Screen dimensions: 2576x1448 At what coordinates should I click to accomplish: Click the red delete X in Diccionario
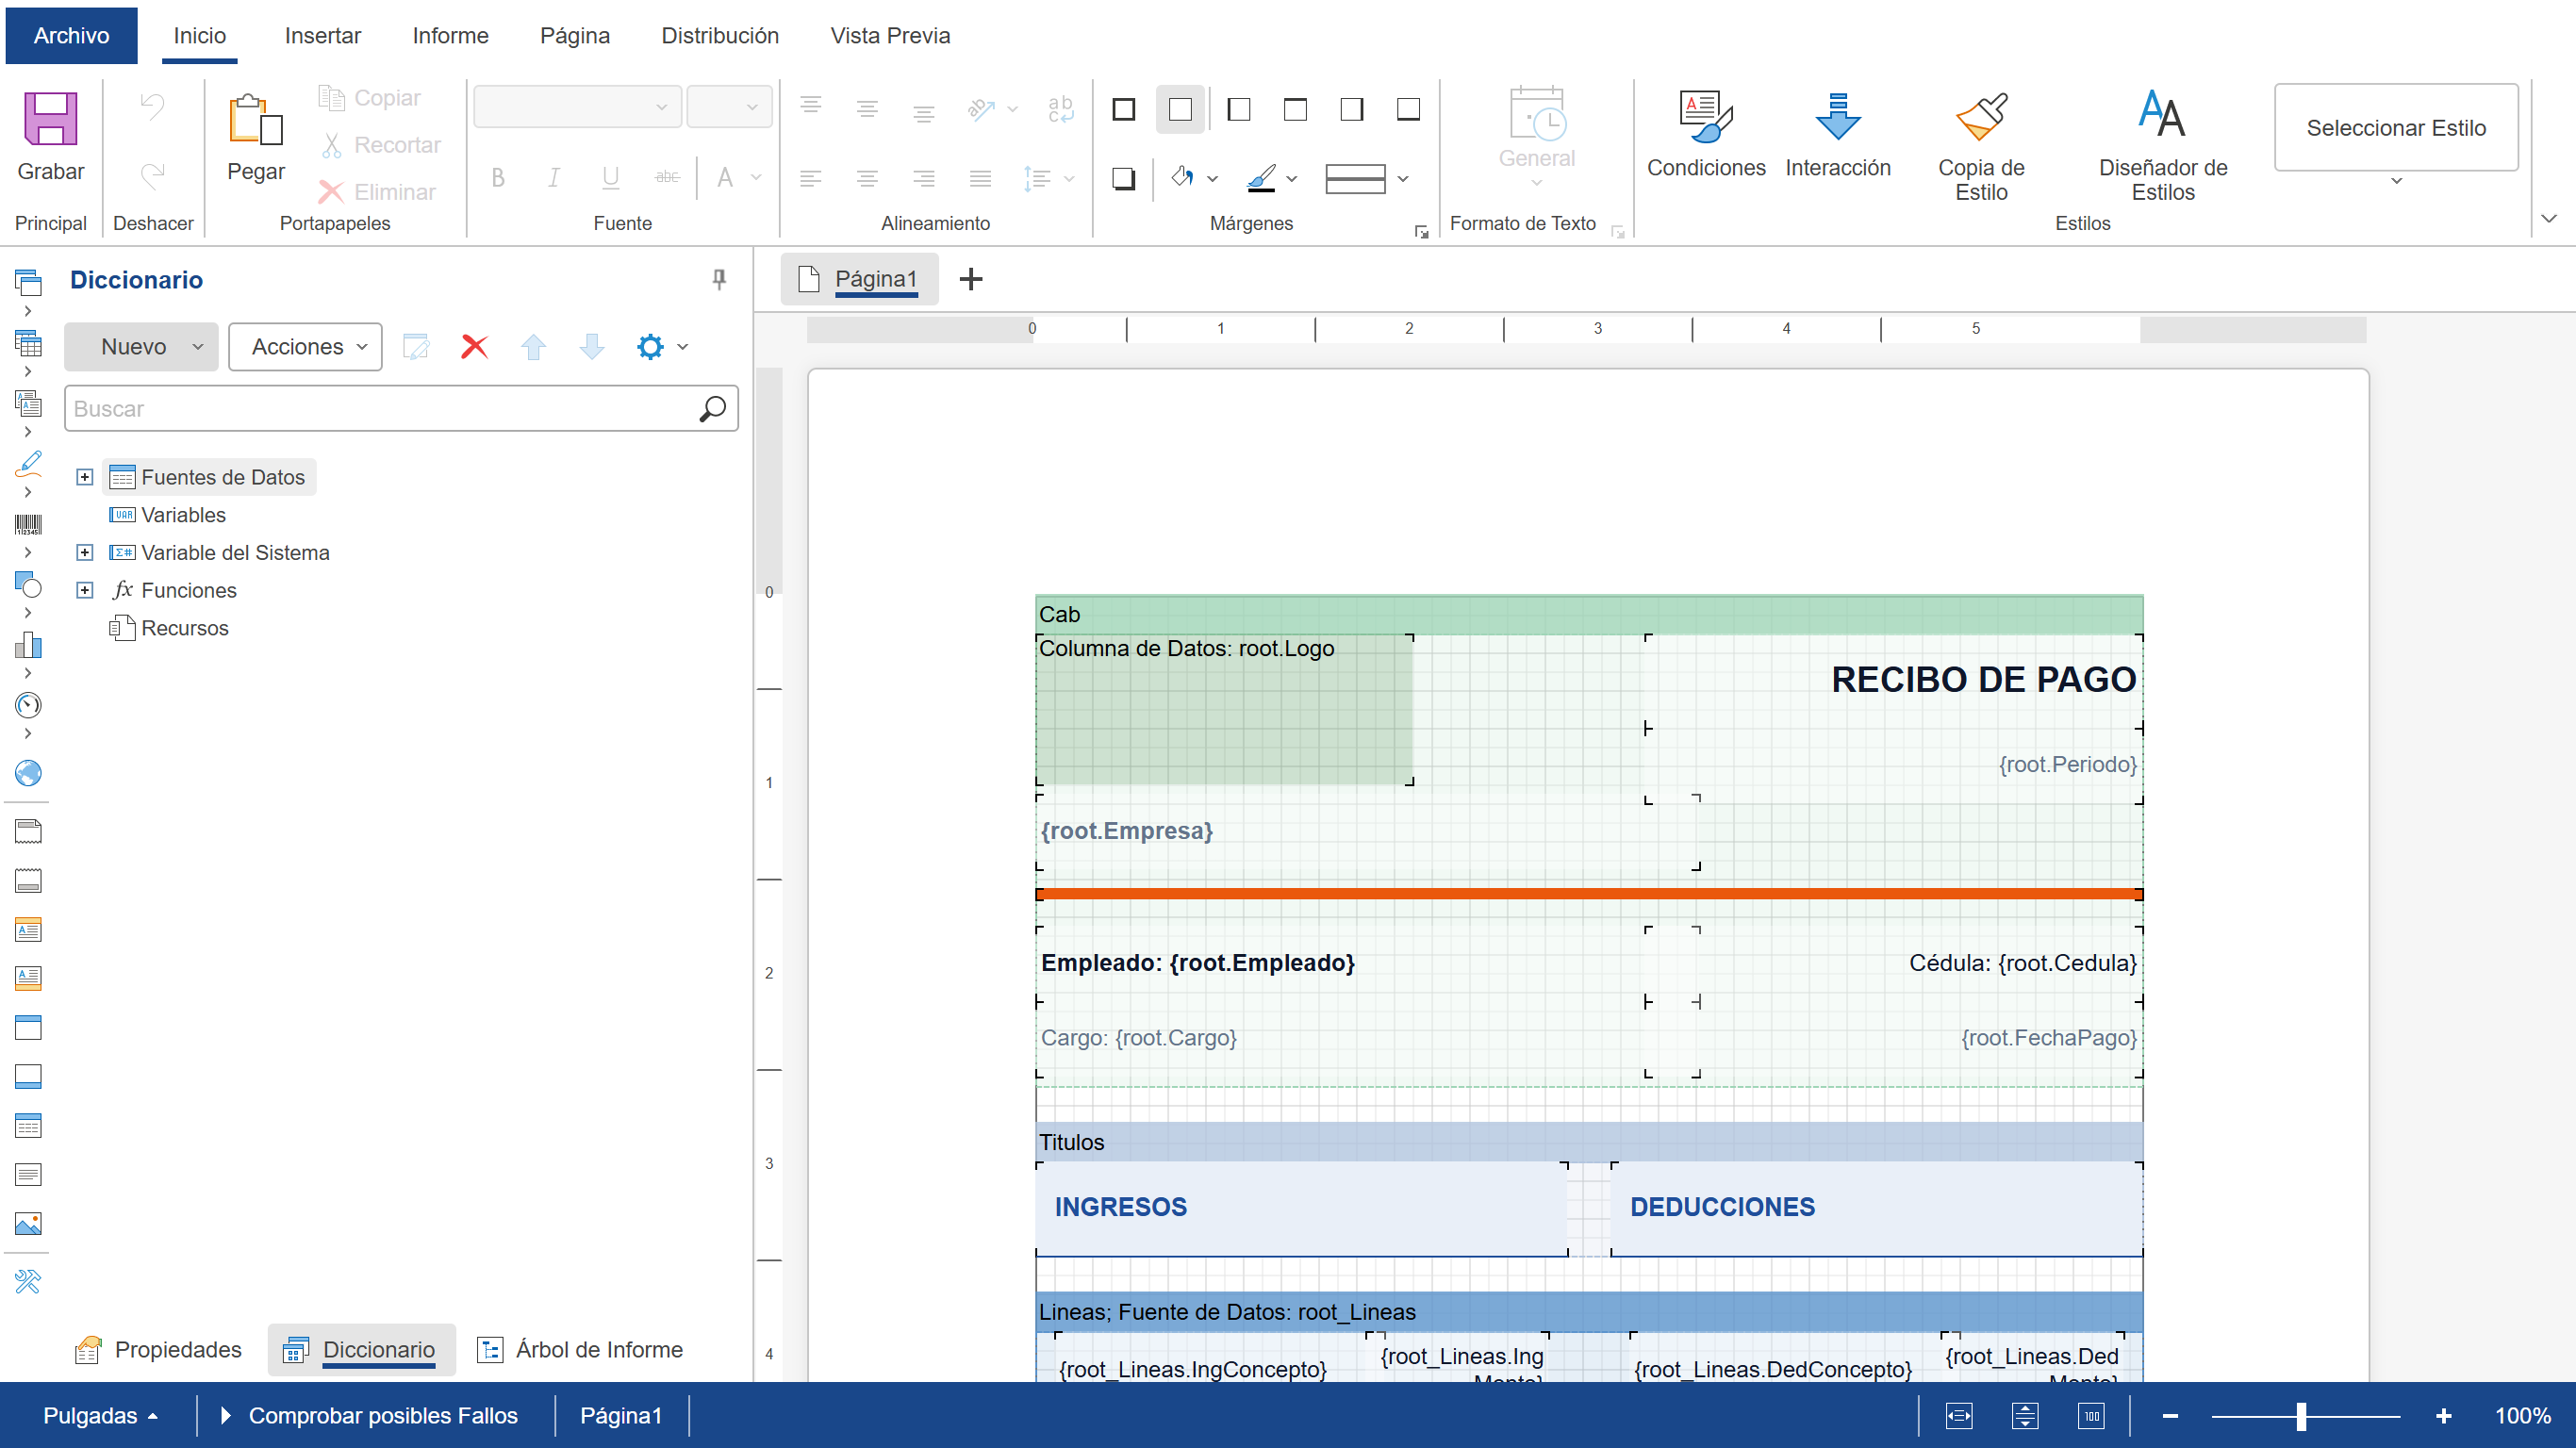click(x=474, y=347)
